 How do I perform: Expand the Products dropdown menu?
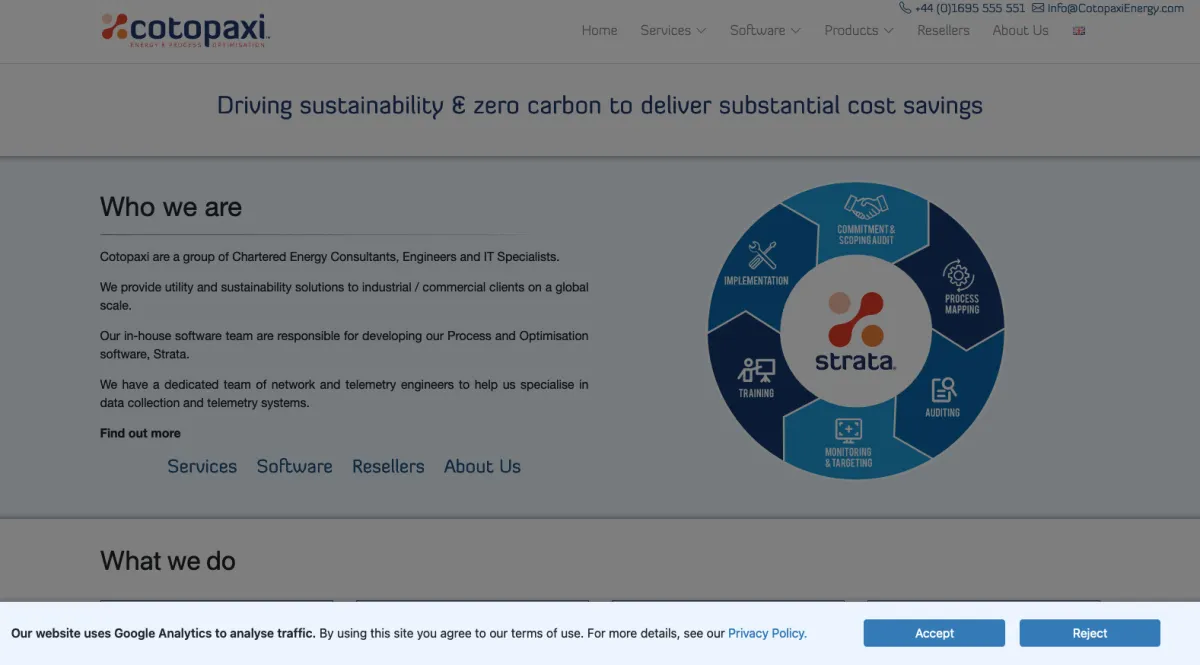pyautogui.click(x=859, y=31)
